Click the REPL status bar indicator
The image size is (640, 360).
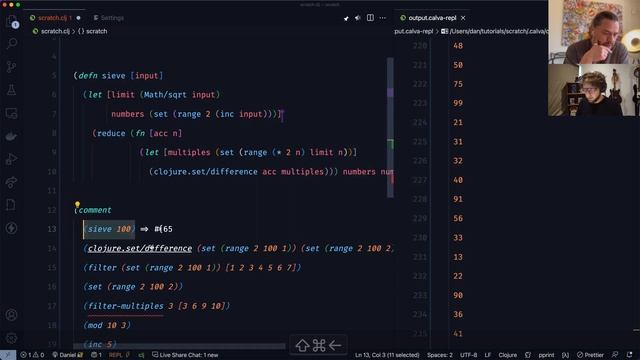[x=119, y=355]
